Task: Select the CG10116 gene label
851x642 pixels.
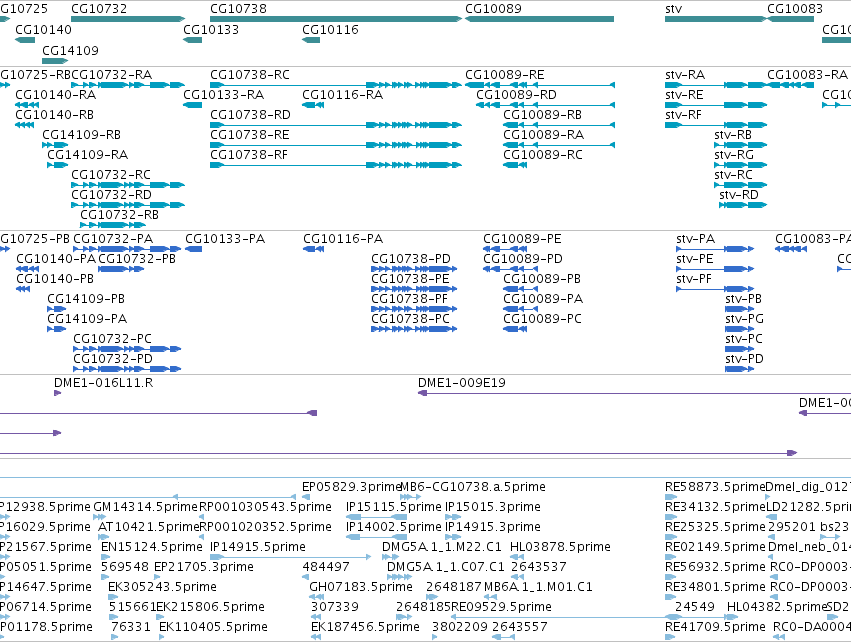Action: pos(331,30)
